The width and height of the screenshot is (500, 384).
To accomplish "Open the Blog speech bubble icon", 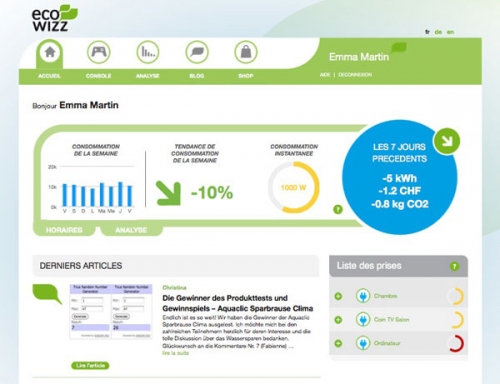I will (197, 52).
